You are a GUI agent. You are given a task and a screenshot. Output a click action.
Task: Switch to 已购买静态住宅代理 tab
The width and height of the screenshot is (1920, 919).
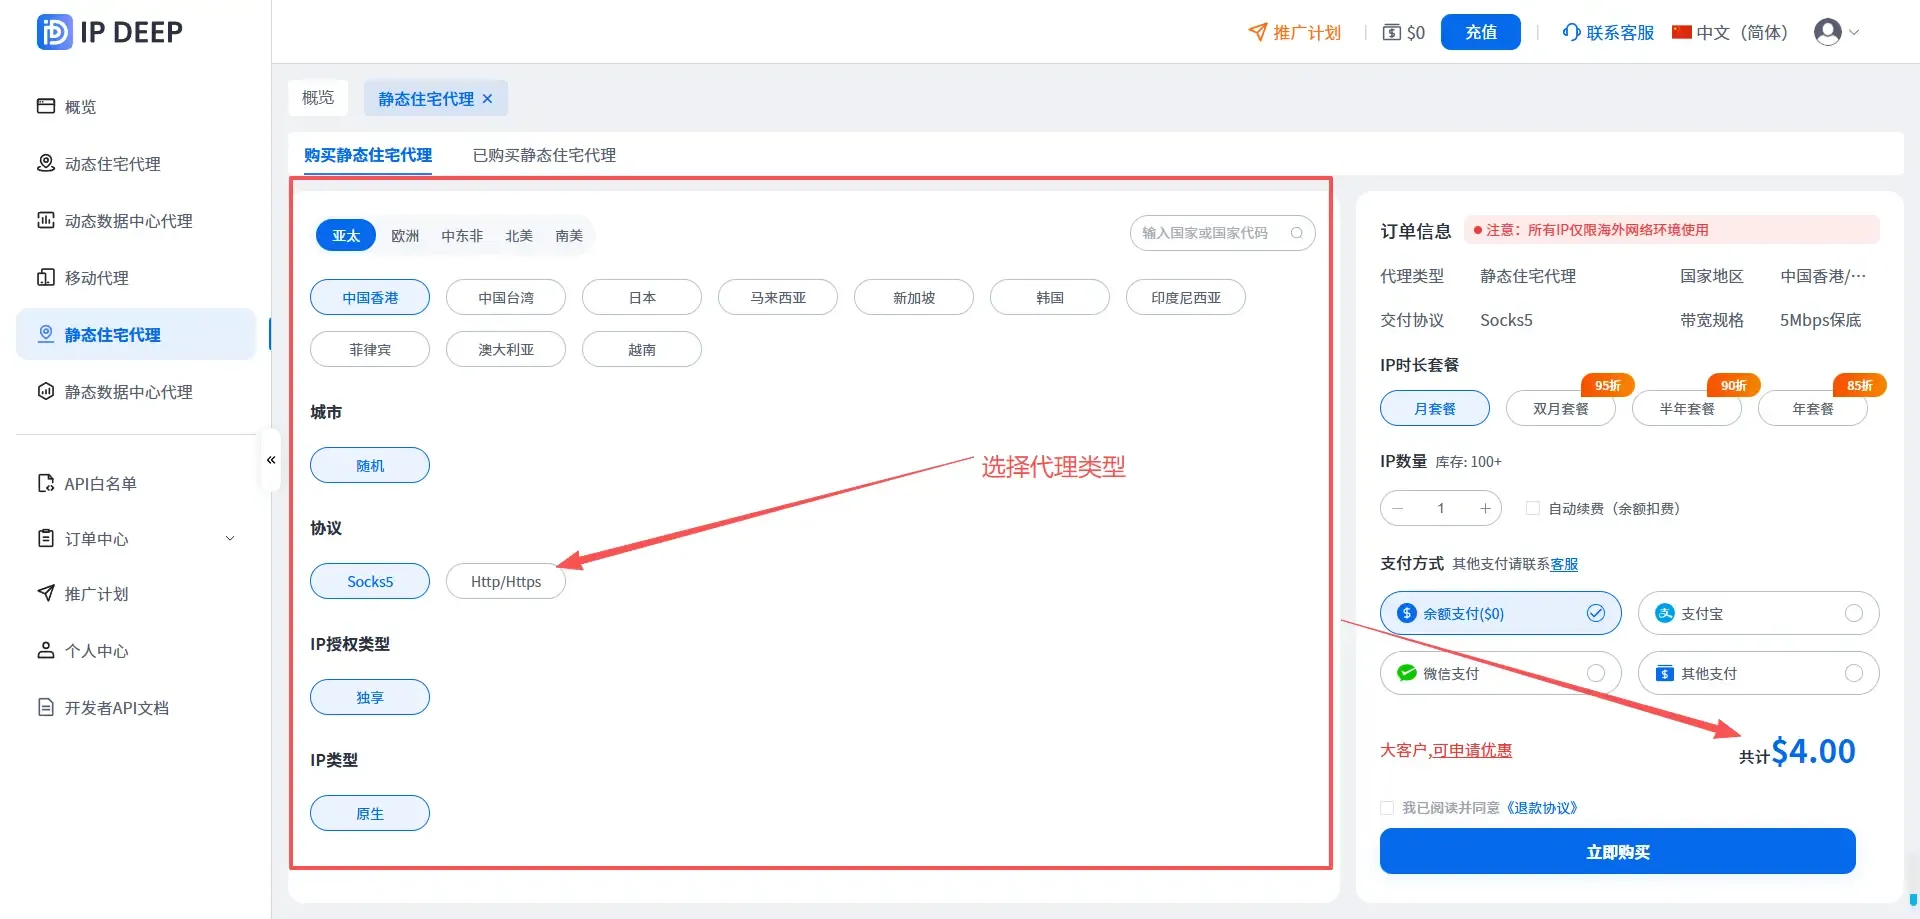pos(544,155)
